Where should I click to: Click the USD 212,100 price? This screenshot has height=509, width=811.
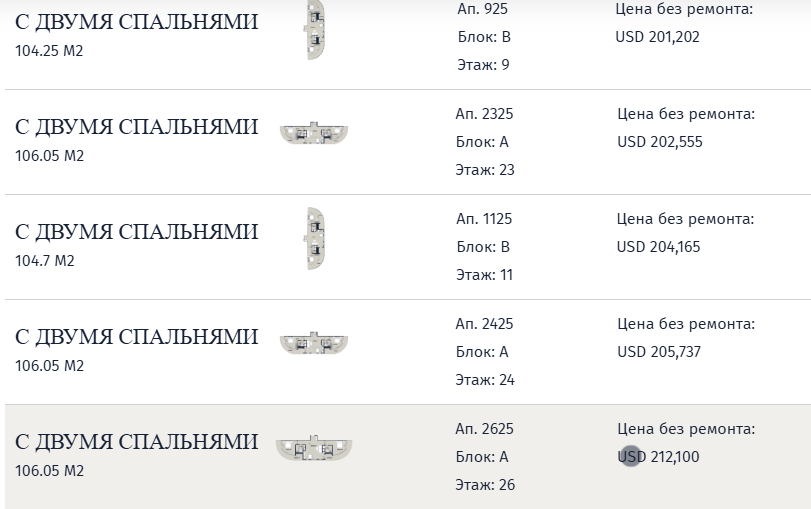(659, 457)
